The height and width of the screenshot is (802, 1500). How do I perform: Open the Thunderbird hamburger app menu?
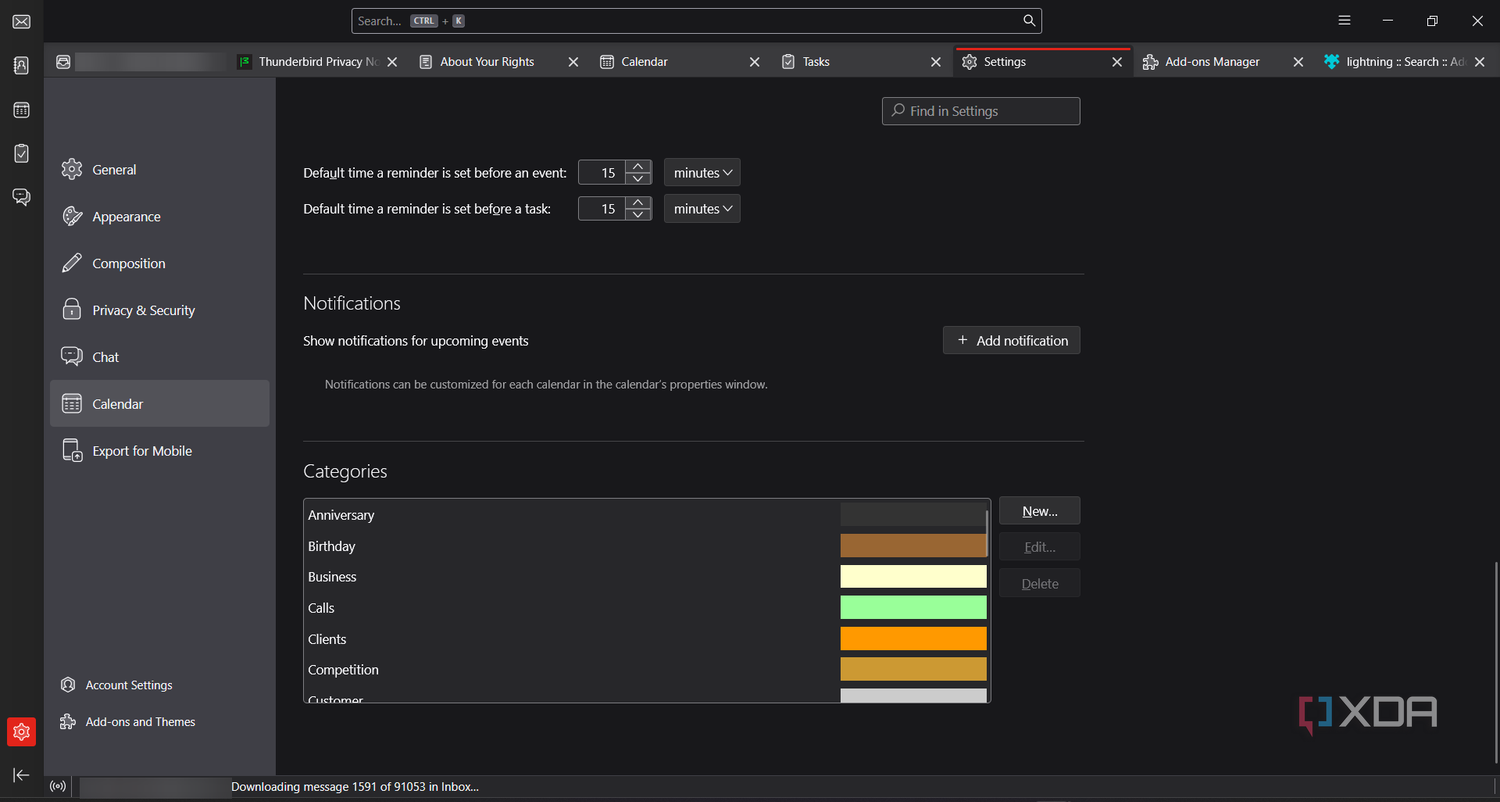(1344, 21)
